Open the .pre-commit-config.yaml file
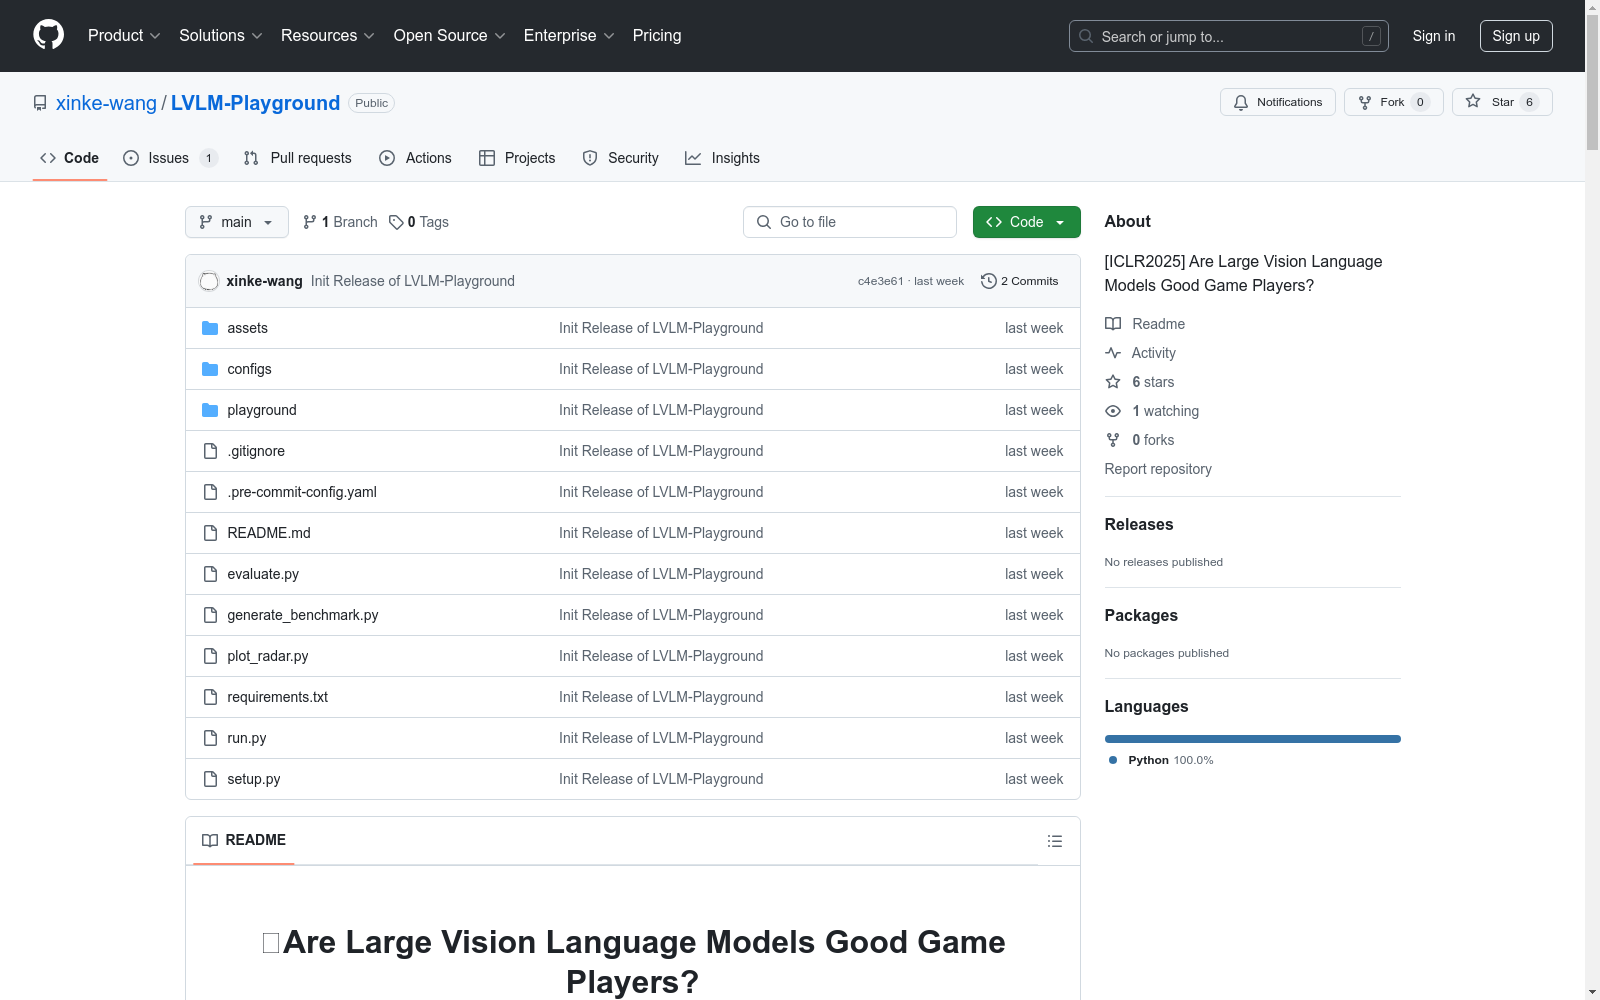The height and width of the screenshot is (1000, 1600). 302,492
